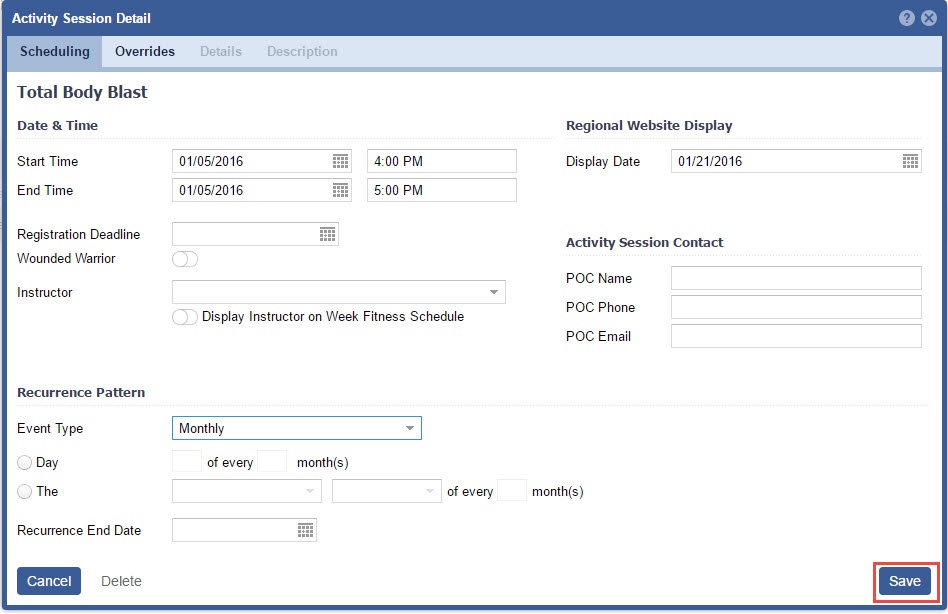Open the Start Time calendar picker icon
This screenshot has height=614, width=948.
click(x=340, y=161)
